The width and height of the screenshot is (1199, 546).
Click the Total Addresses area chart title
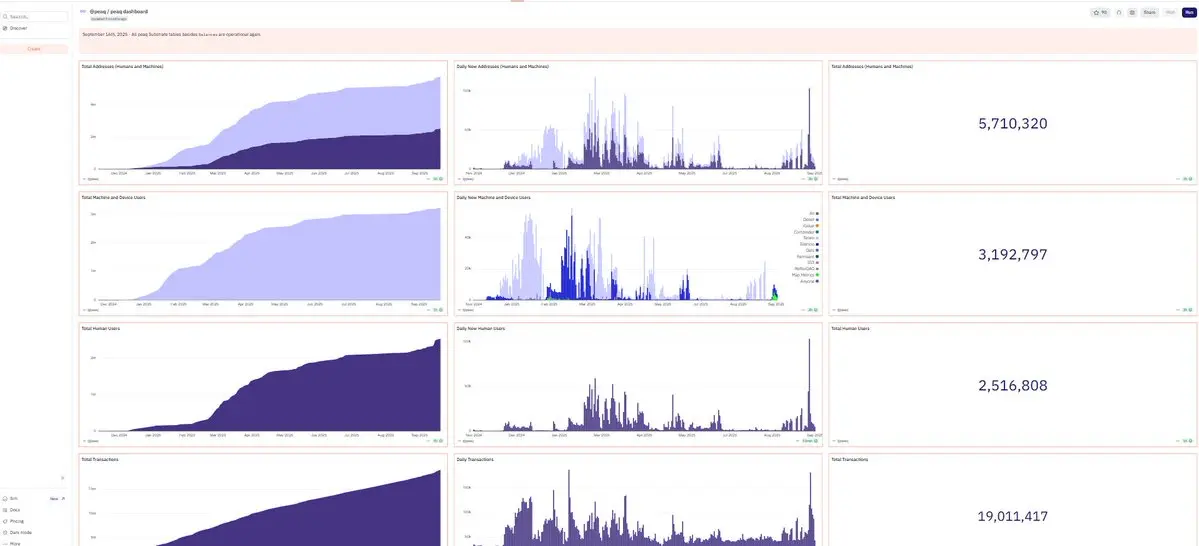[122, 67]
